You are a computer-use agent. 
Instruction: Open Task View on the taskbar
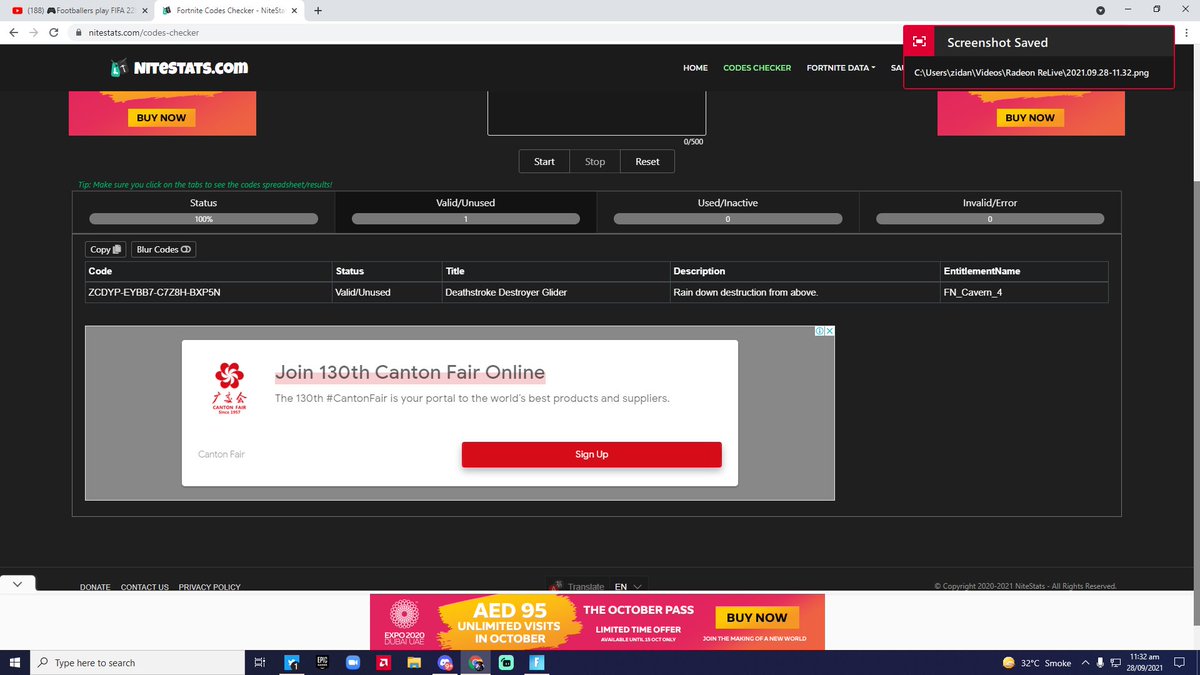tap(259, 662)
